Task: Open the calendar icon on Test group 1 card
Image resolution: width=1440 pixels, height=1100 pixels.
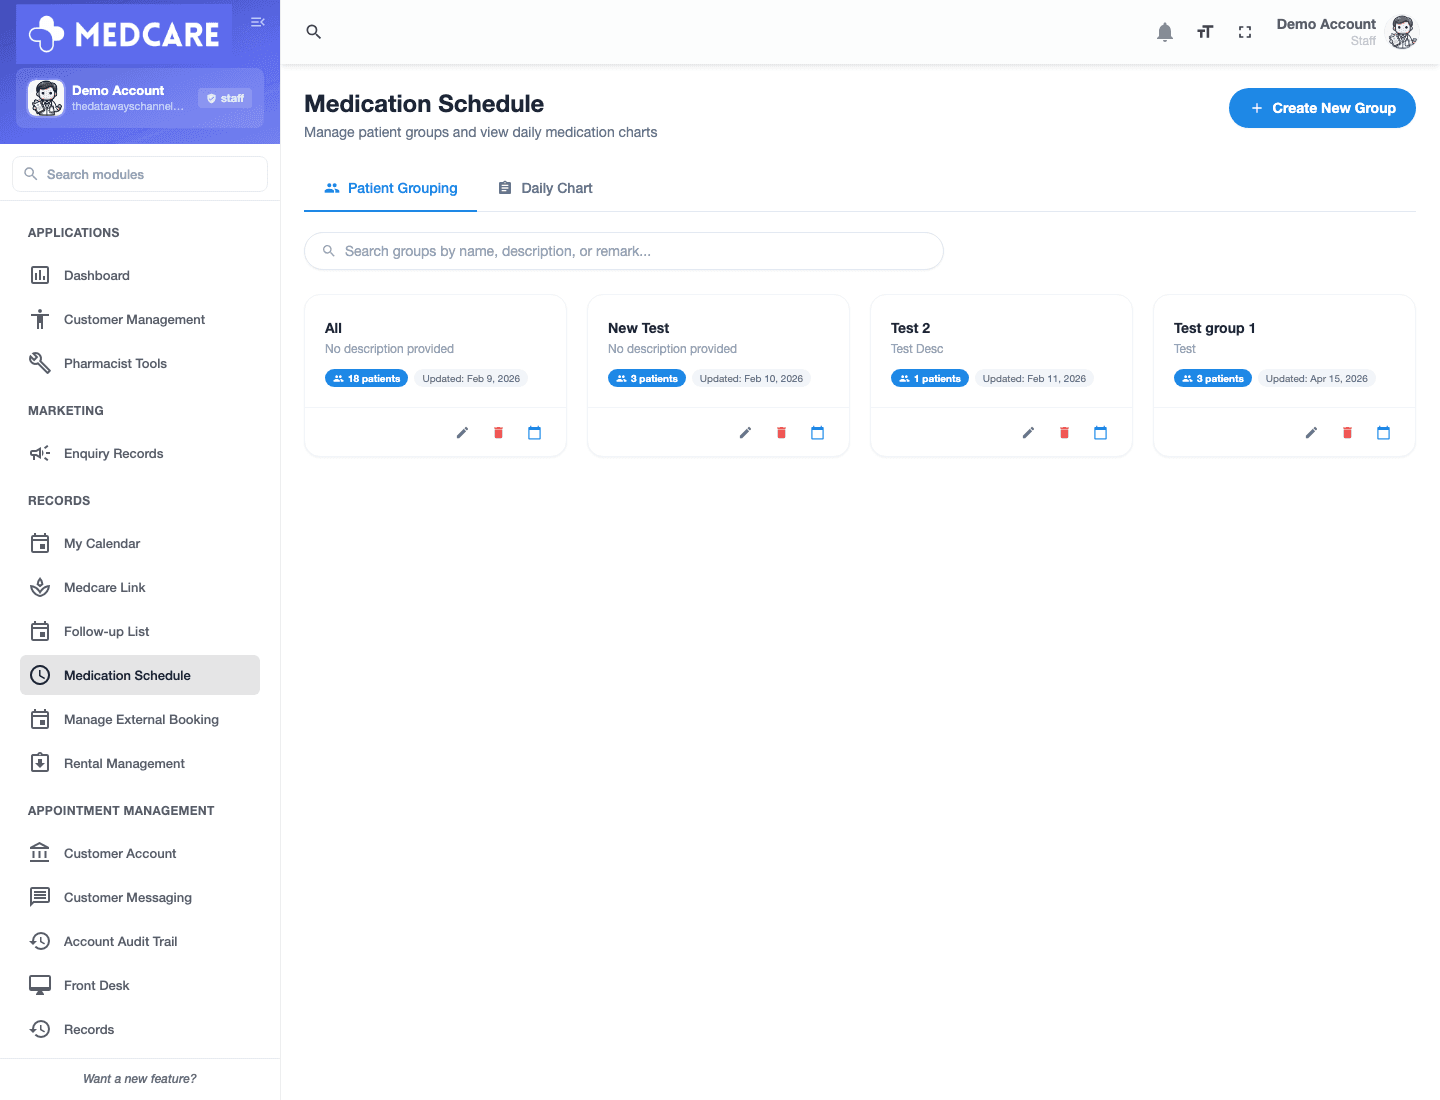Action: (x=1383, y=433)
